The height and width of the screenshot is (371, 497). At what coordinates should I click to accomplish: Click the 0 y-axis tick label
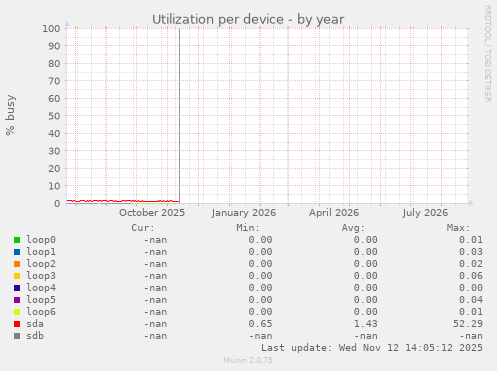point(57,203)
